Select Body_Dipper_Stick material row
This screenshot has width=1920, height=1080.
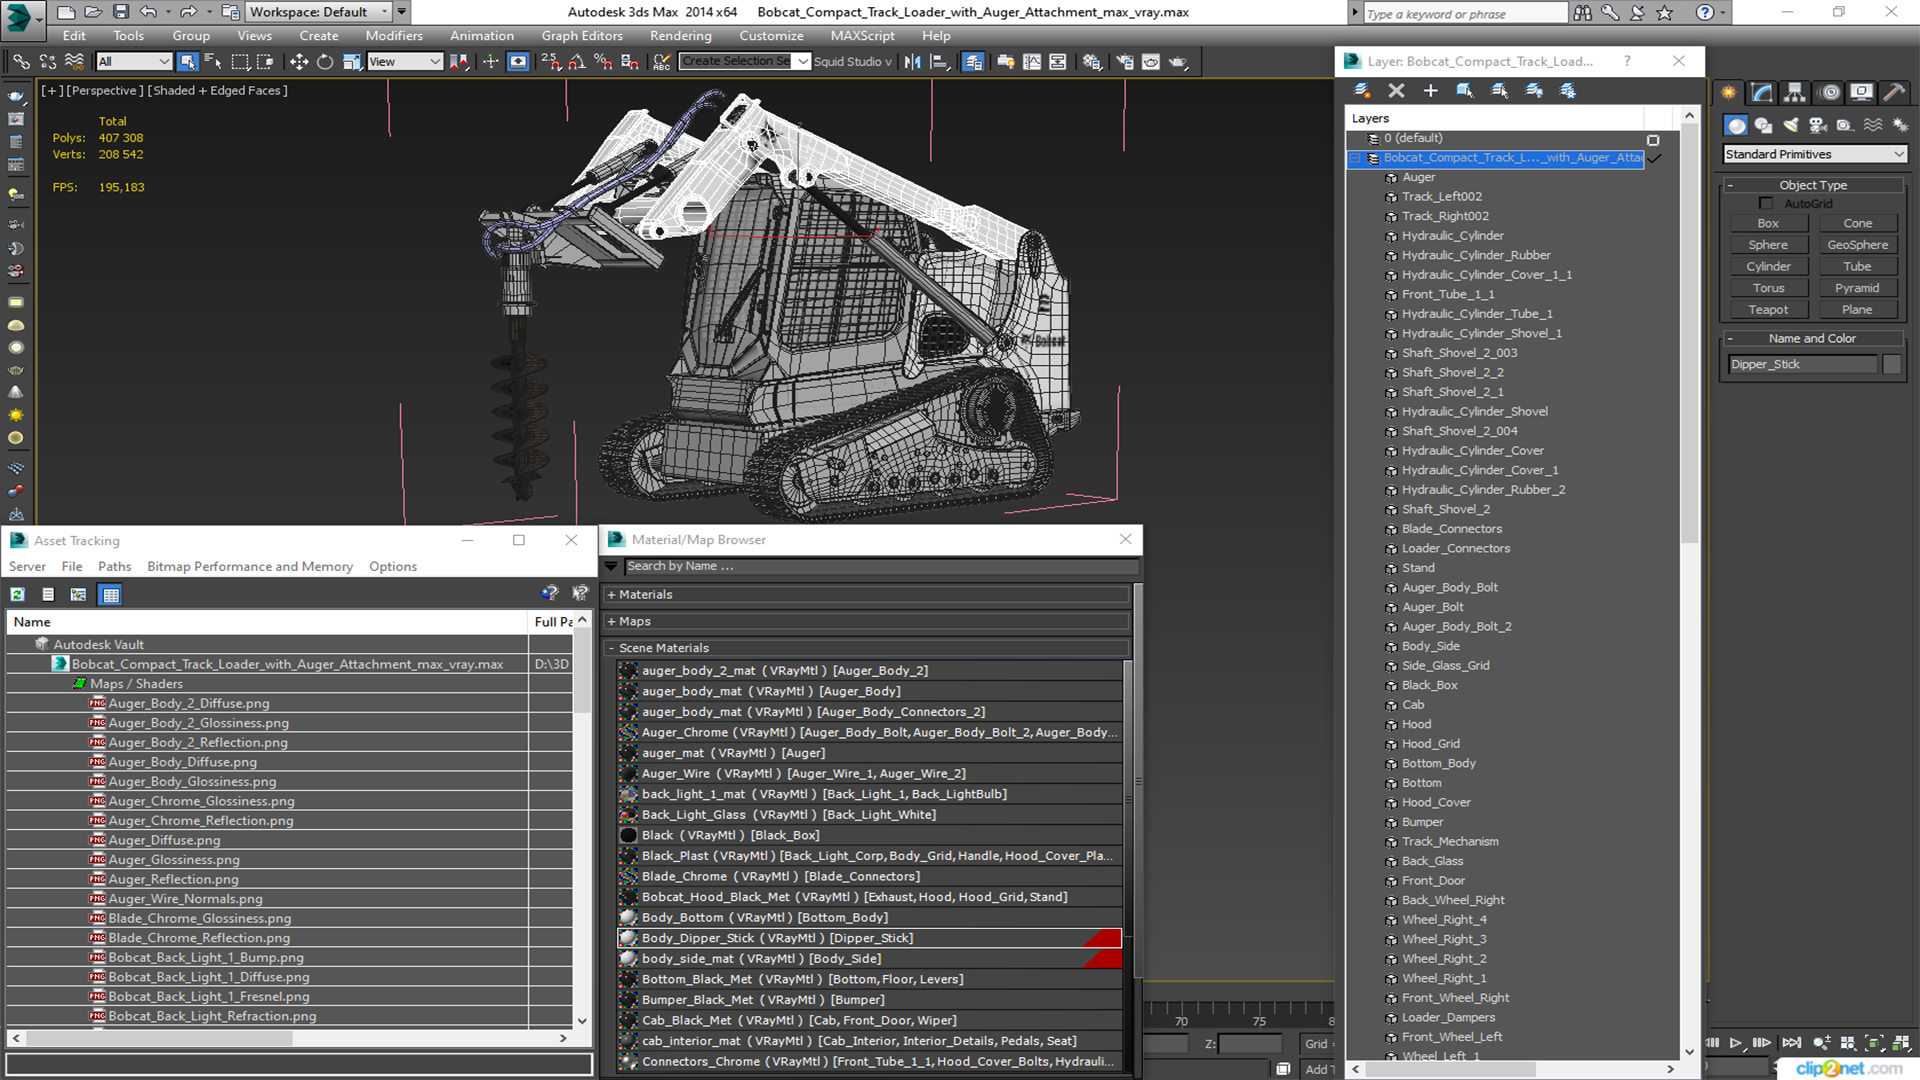tap(869, 939)
